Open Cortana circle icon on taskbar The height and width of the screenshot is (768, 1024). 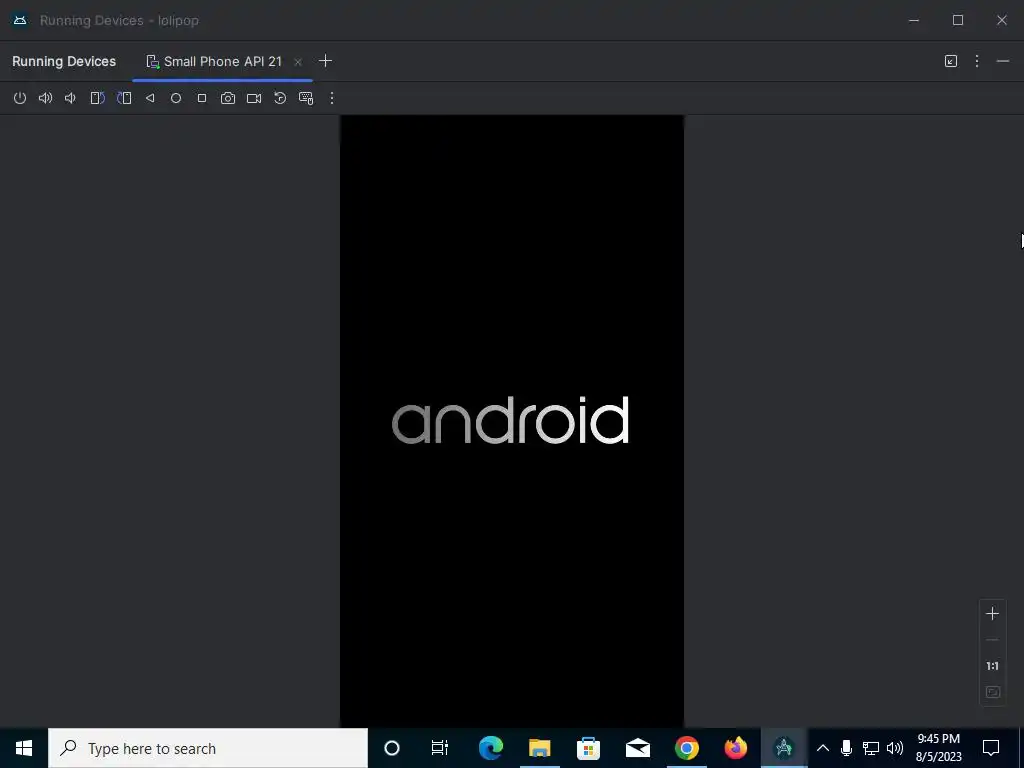point(391,748)
